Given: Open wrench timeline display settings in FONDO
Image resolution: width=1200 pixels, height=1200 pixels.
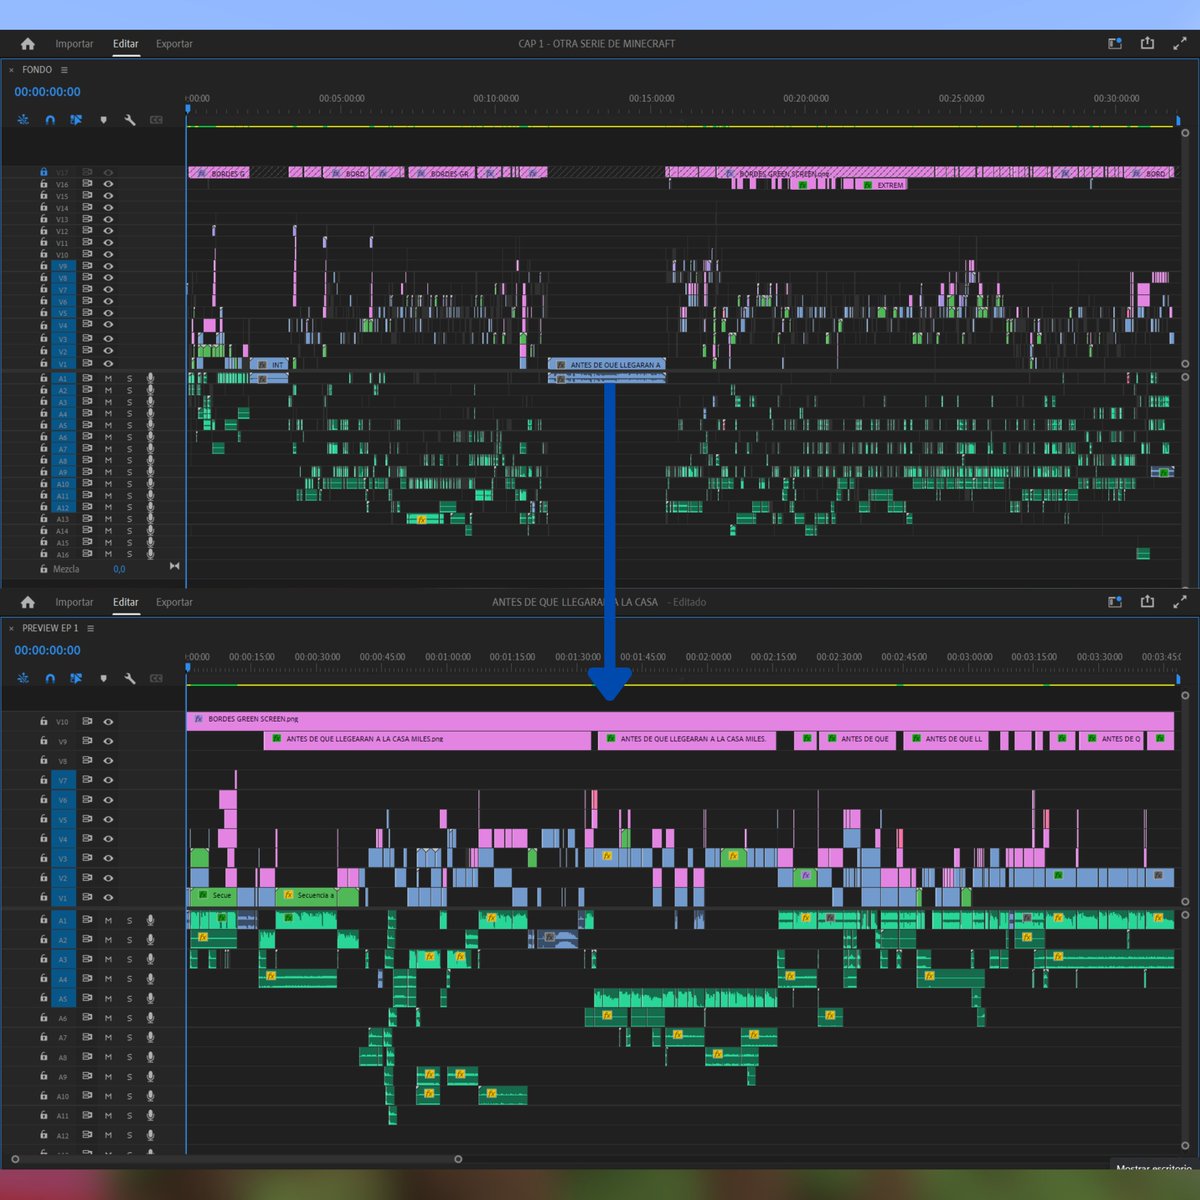Looking at the screenshot, I should 130,119.
